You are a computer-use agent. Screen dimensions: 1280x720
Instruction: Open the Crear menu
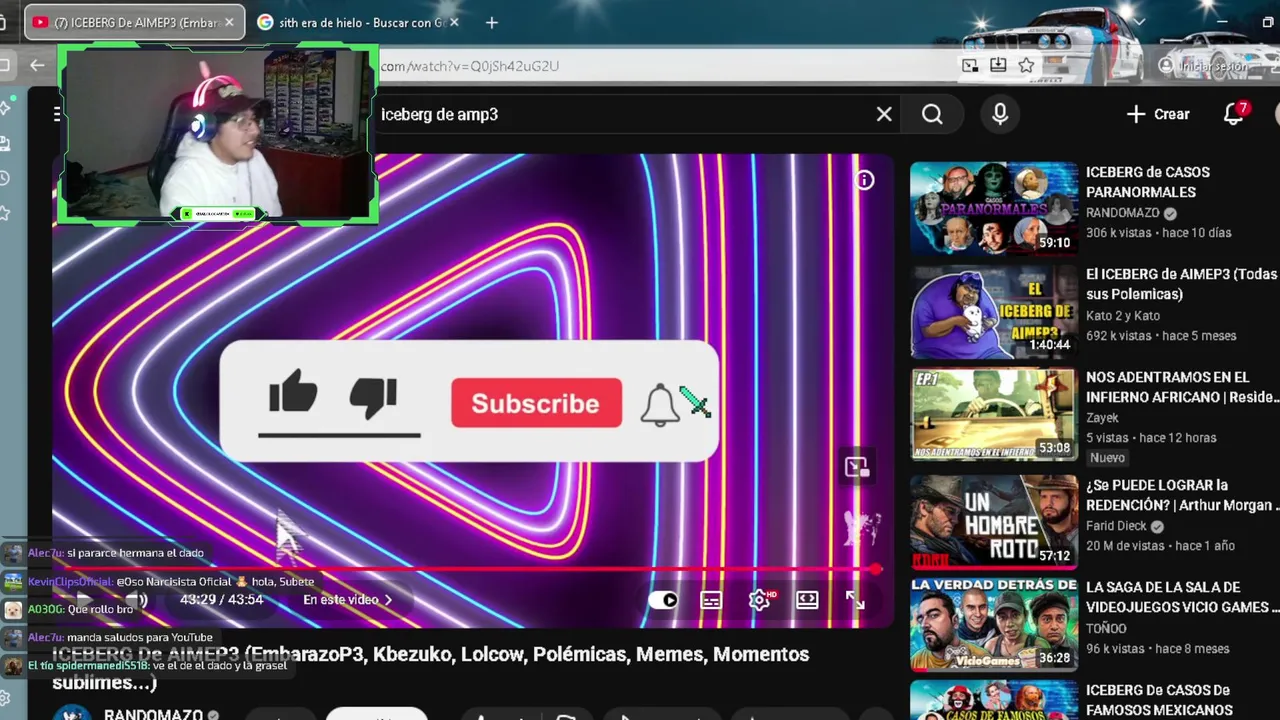(1158, 114)
